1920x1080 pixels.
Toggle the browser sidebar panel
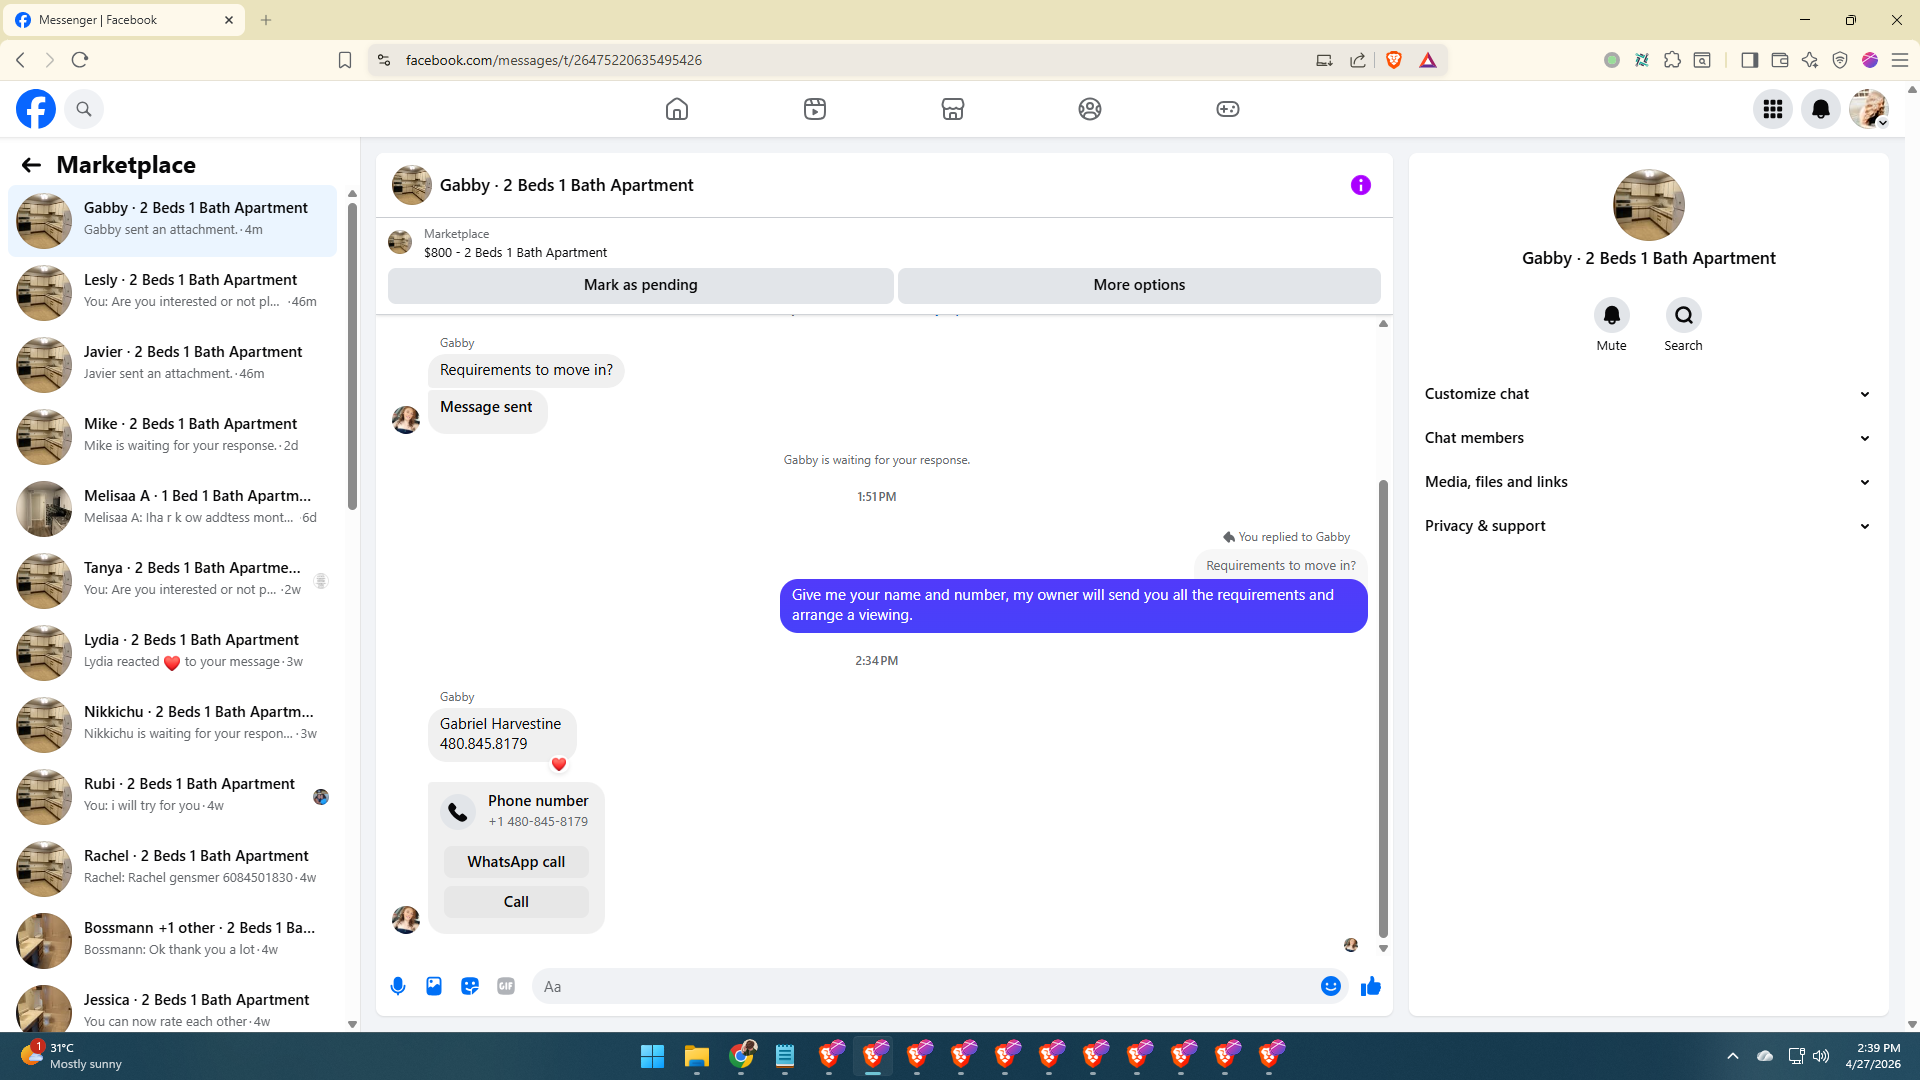click(x=1749, y=60)
